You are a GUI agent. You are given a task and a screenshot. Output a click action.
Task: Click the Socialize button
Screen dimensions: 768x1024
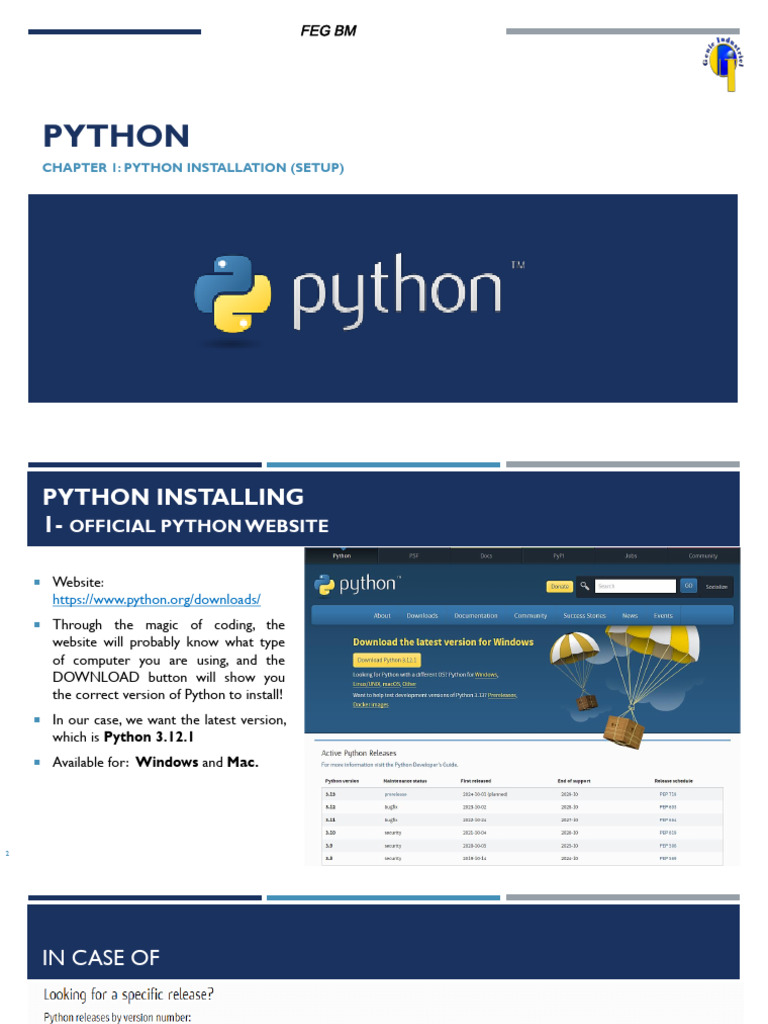coord(716,586)
